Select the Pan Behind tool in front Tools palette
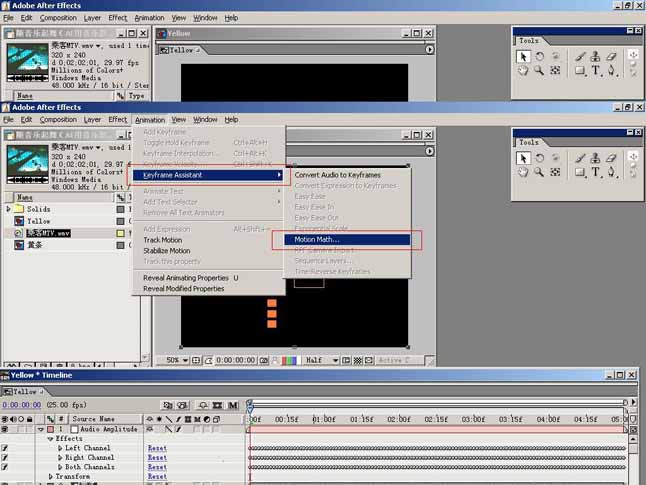Image resolution: width=646 pixels, height=485 pixels. click(555, 172)
